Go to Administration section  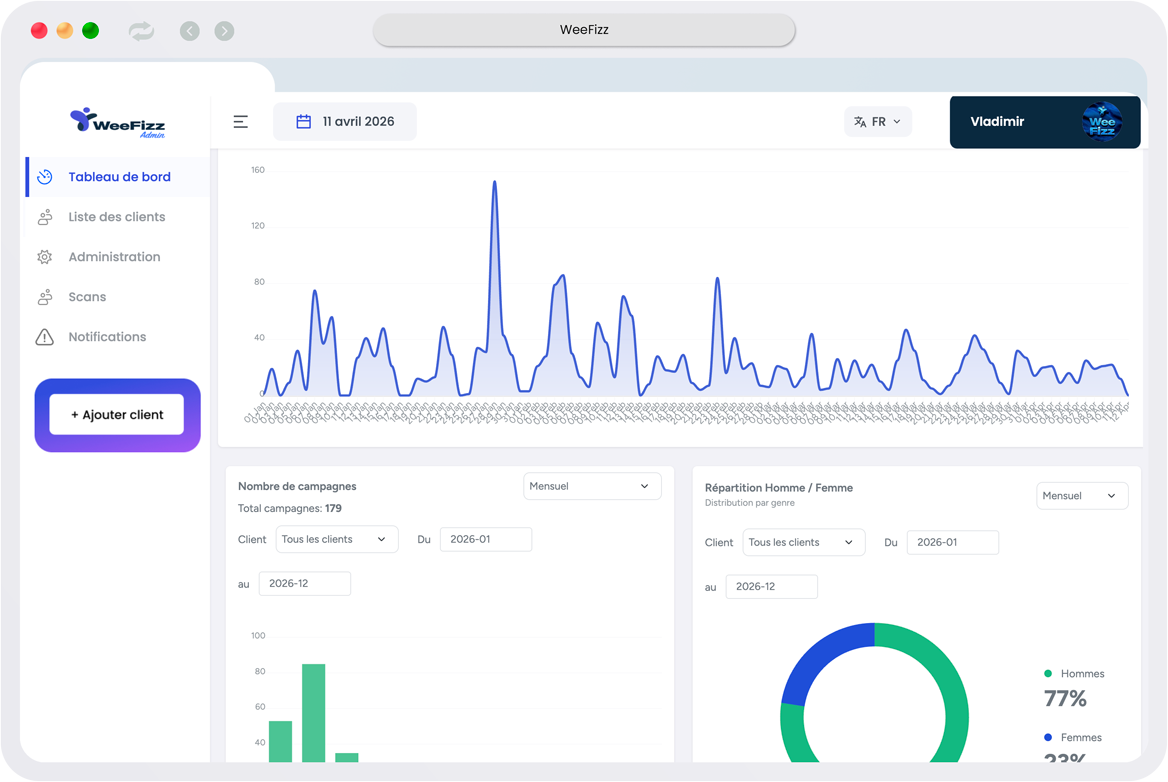tap(114, 257)
